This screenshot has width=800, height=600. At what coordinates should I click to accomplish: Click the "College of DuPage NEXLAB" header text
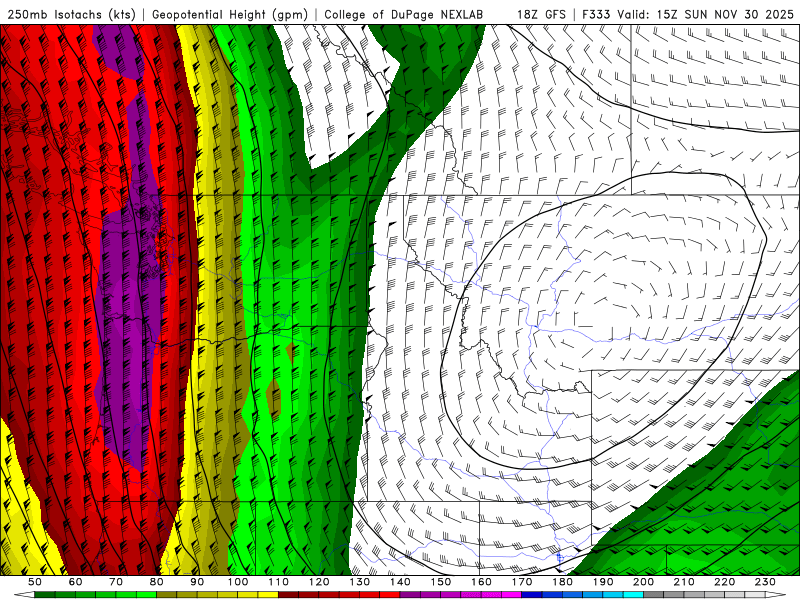coord(404,14)
